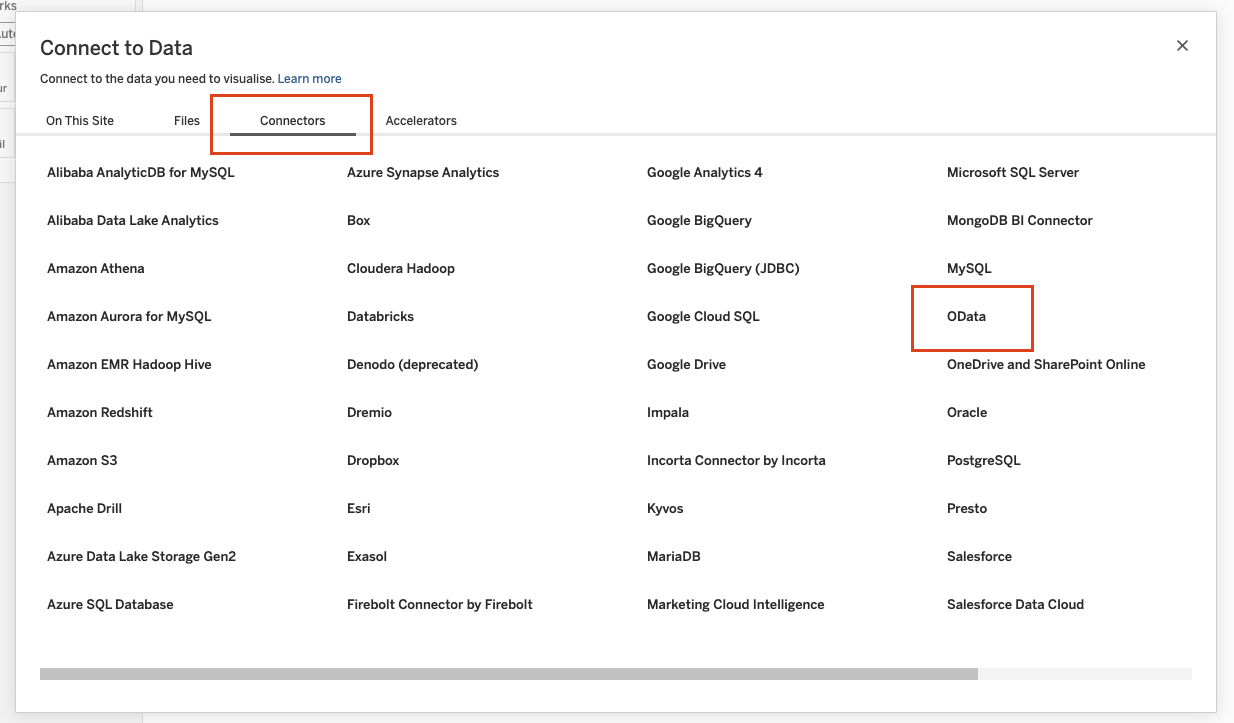Open the Learn more link
This screenshot has height=723, width=1234.
[309, 79]
